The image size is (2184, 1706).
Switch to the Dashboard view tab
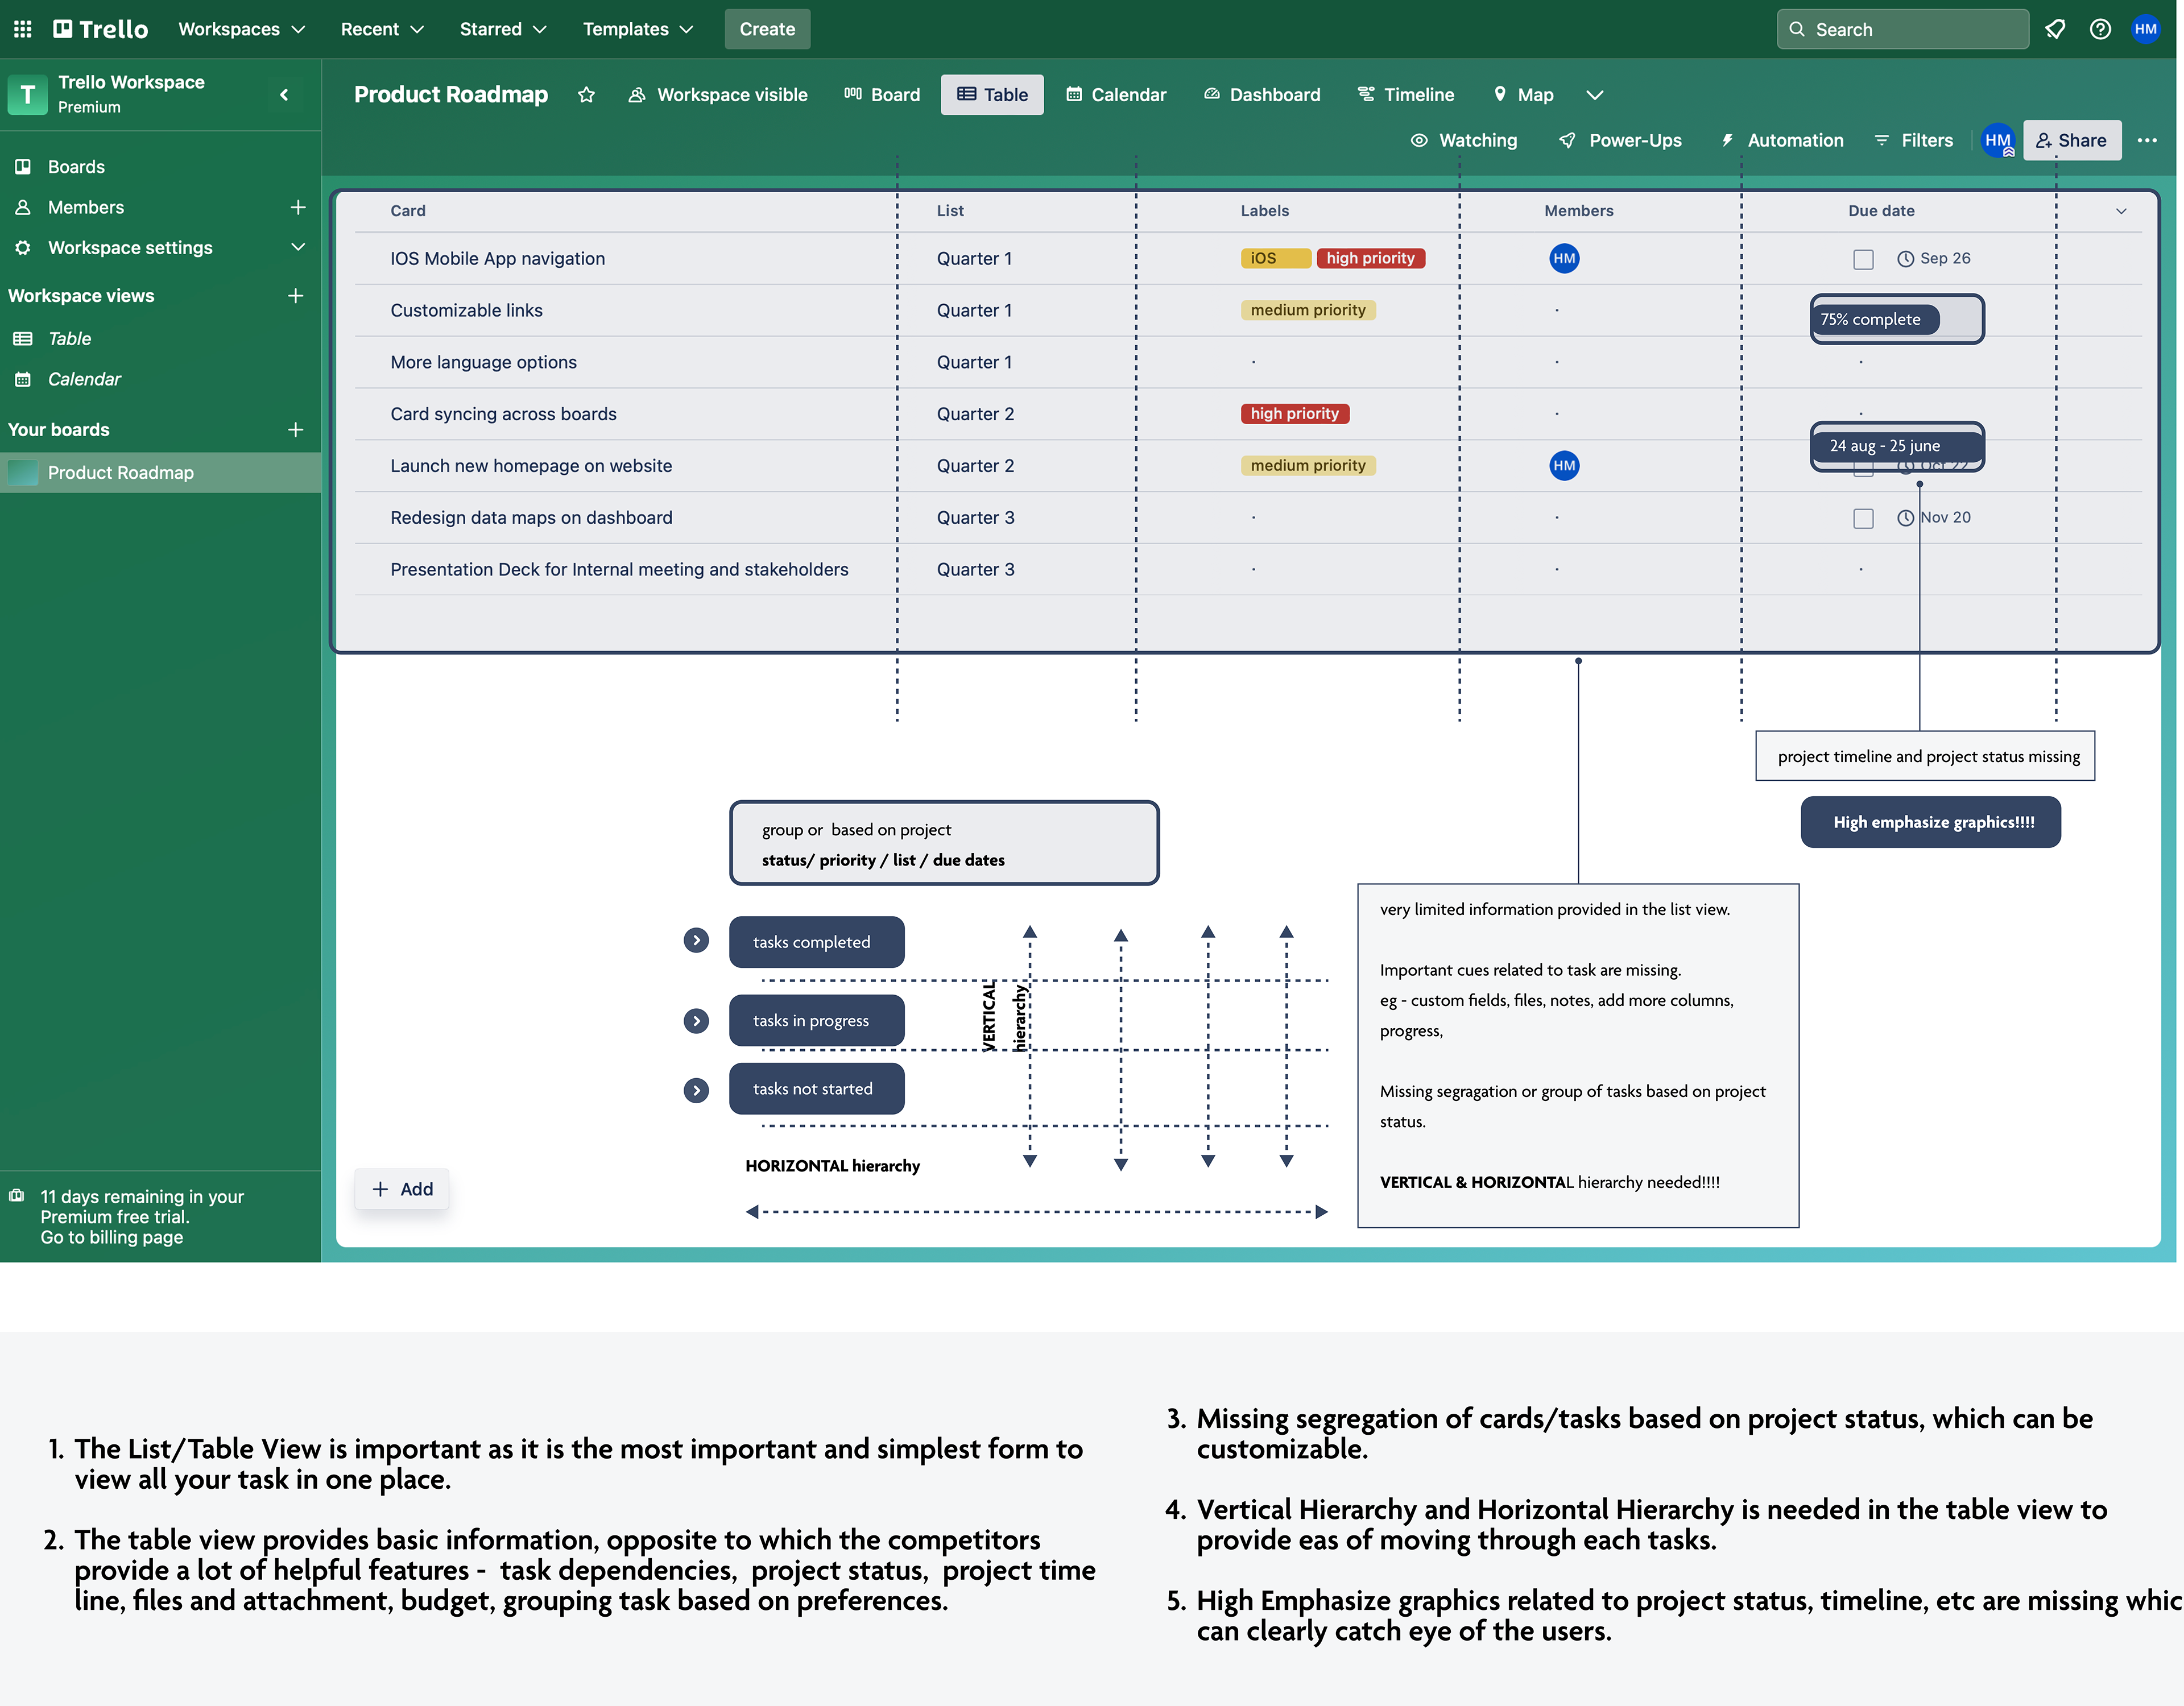[1262, 95]
